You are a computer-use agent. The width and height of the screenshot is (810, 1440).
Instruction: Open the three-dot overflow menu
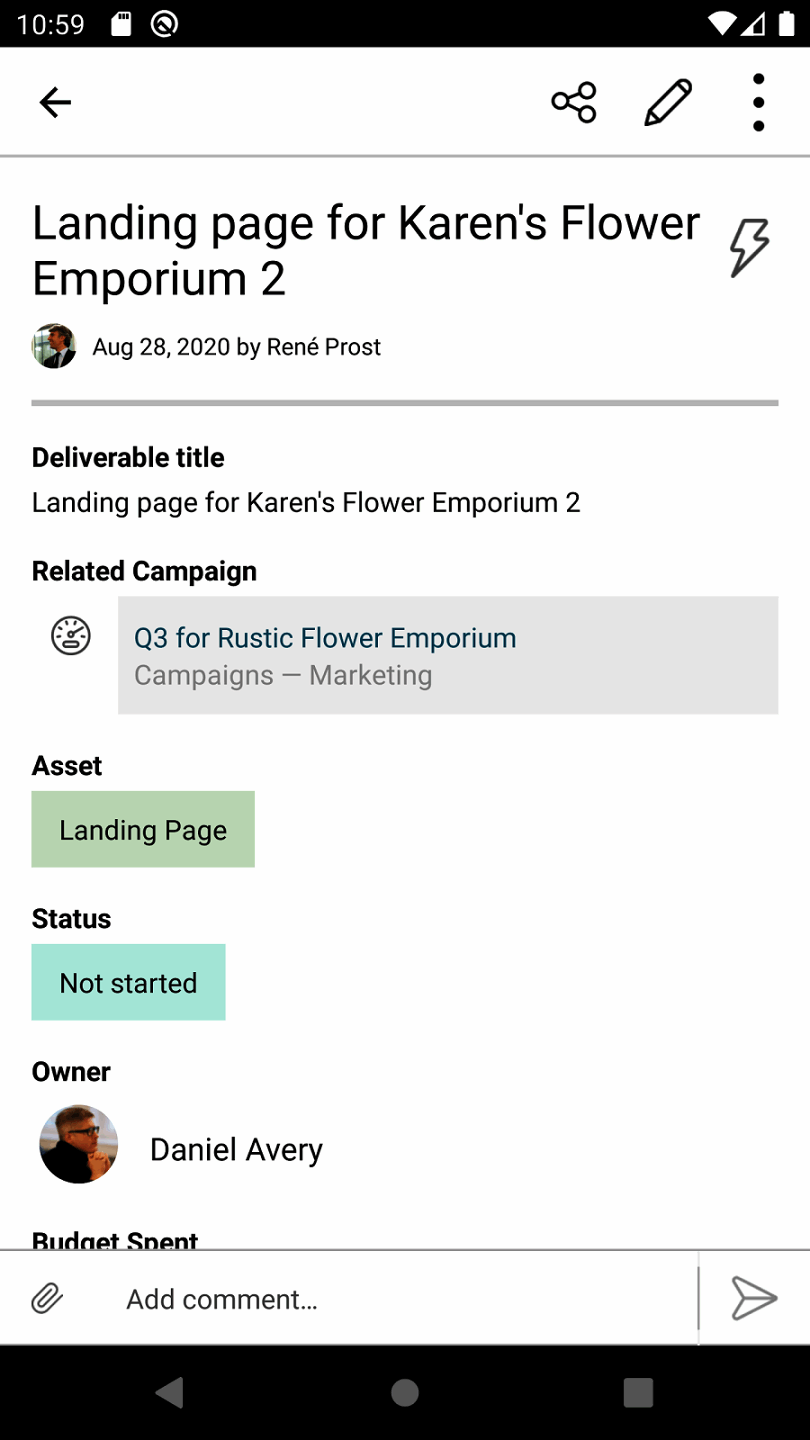(x=759, y=102)
